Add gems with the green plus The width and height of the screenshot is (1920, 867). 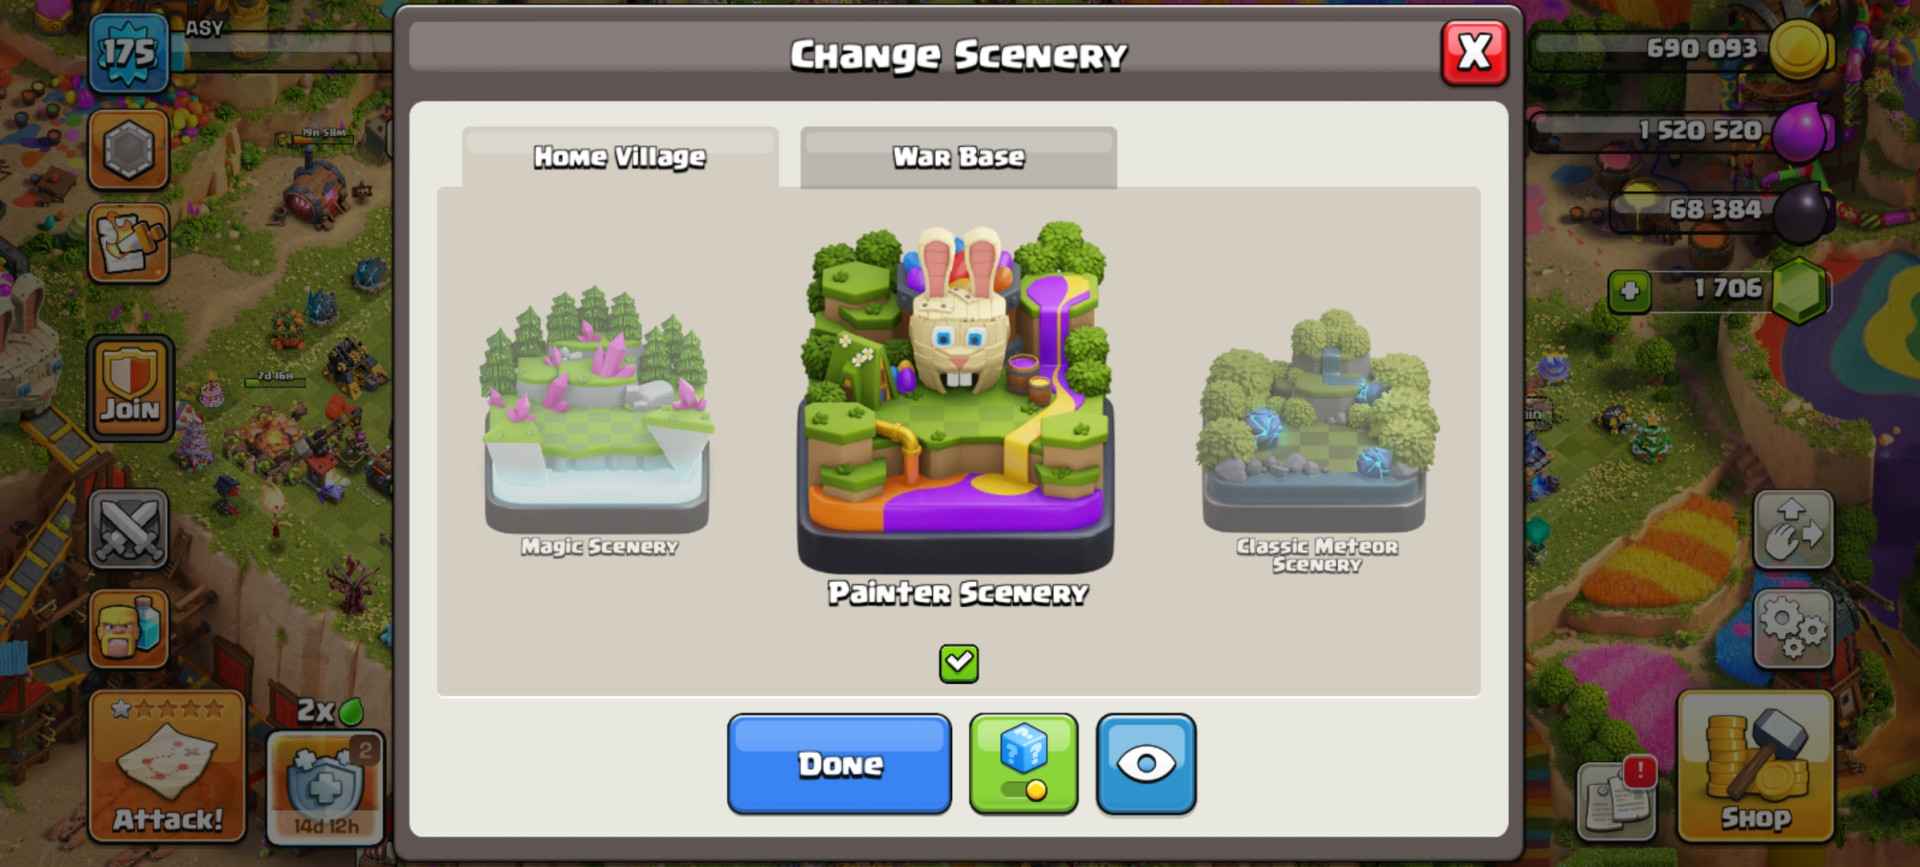[1629, 291]
